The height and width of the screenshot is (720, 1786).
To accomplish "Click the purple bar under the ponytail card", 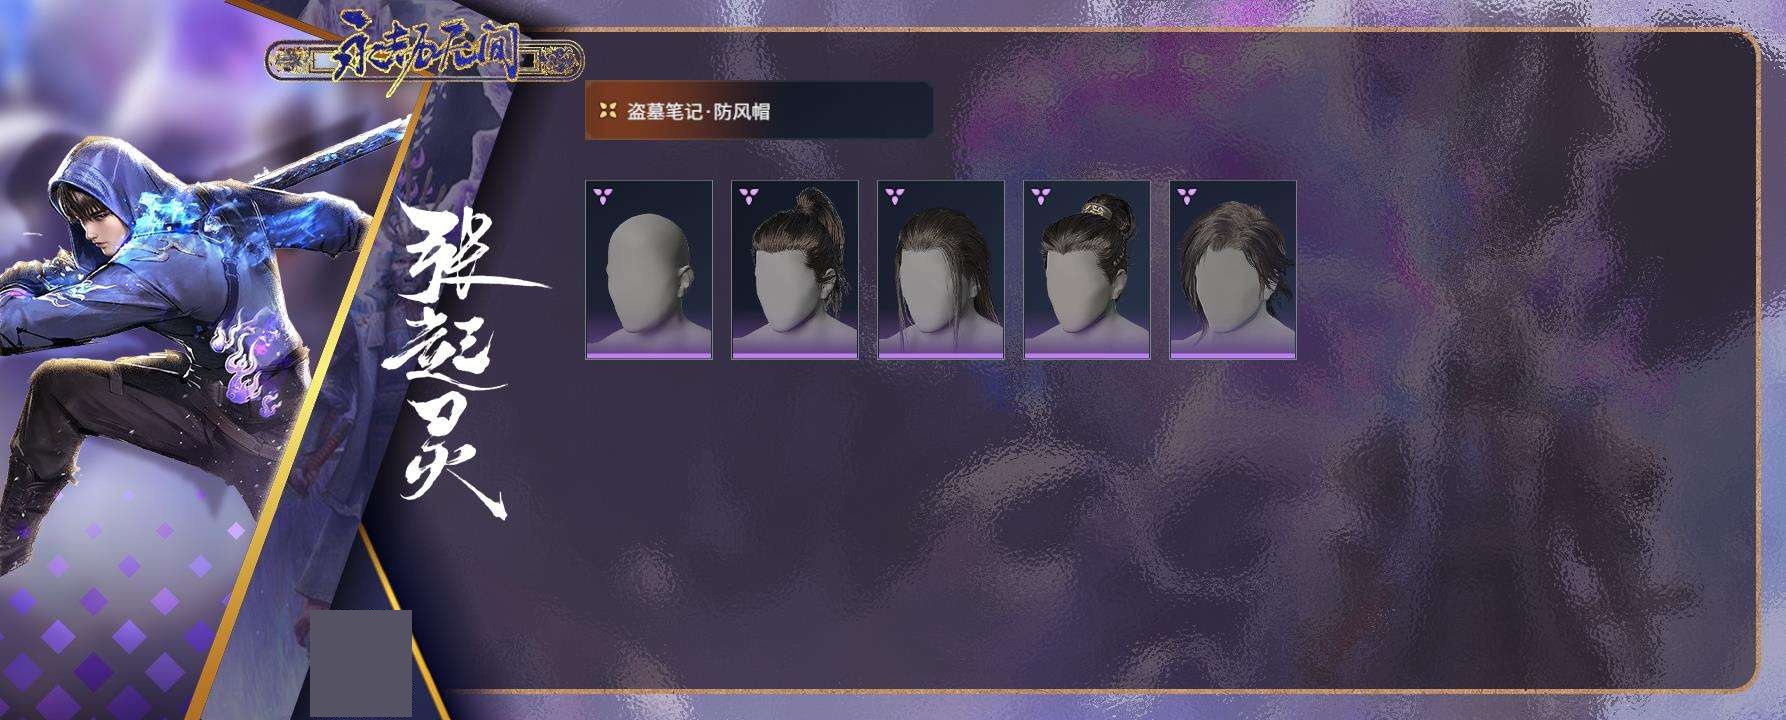I will [x=795, y=355].
